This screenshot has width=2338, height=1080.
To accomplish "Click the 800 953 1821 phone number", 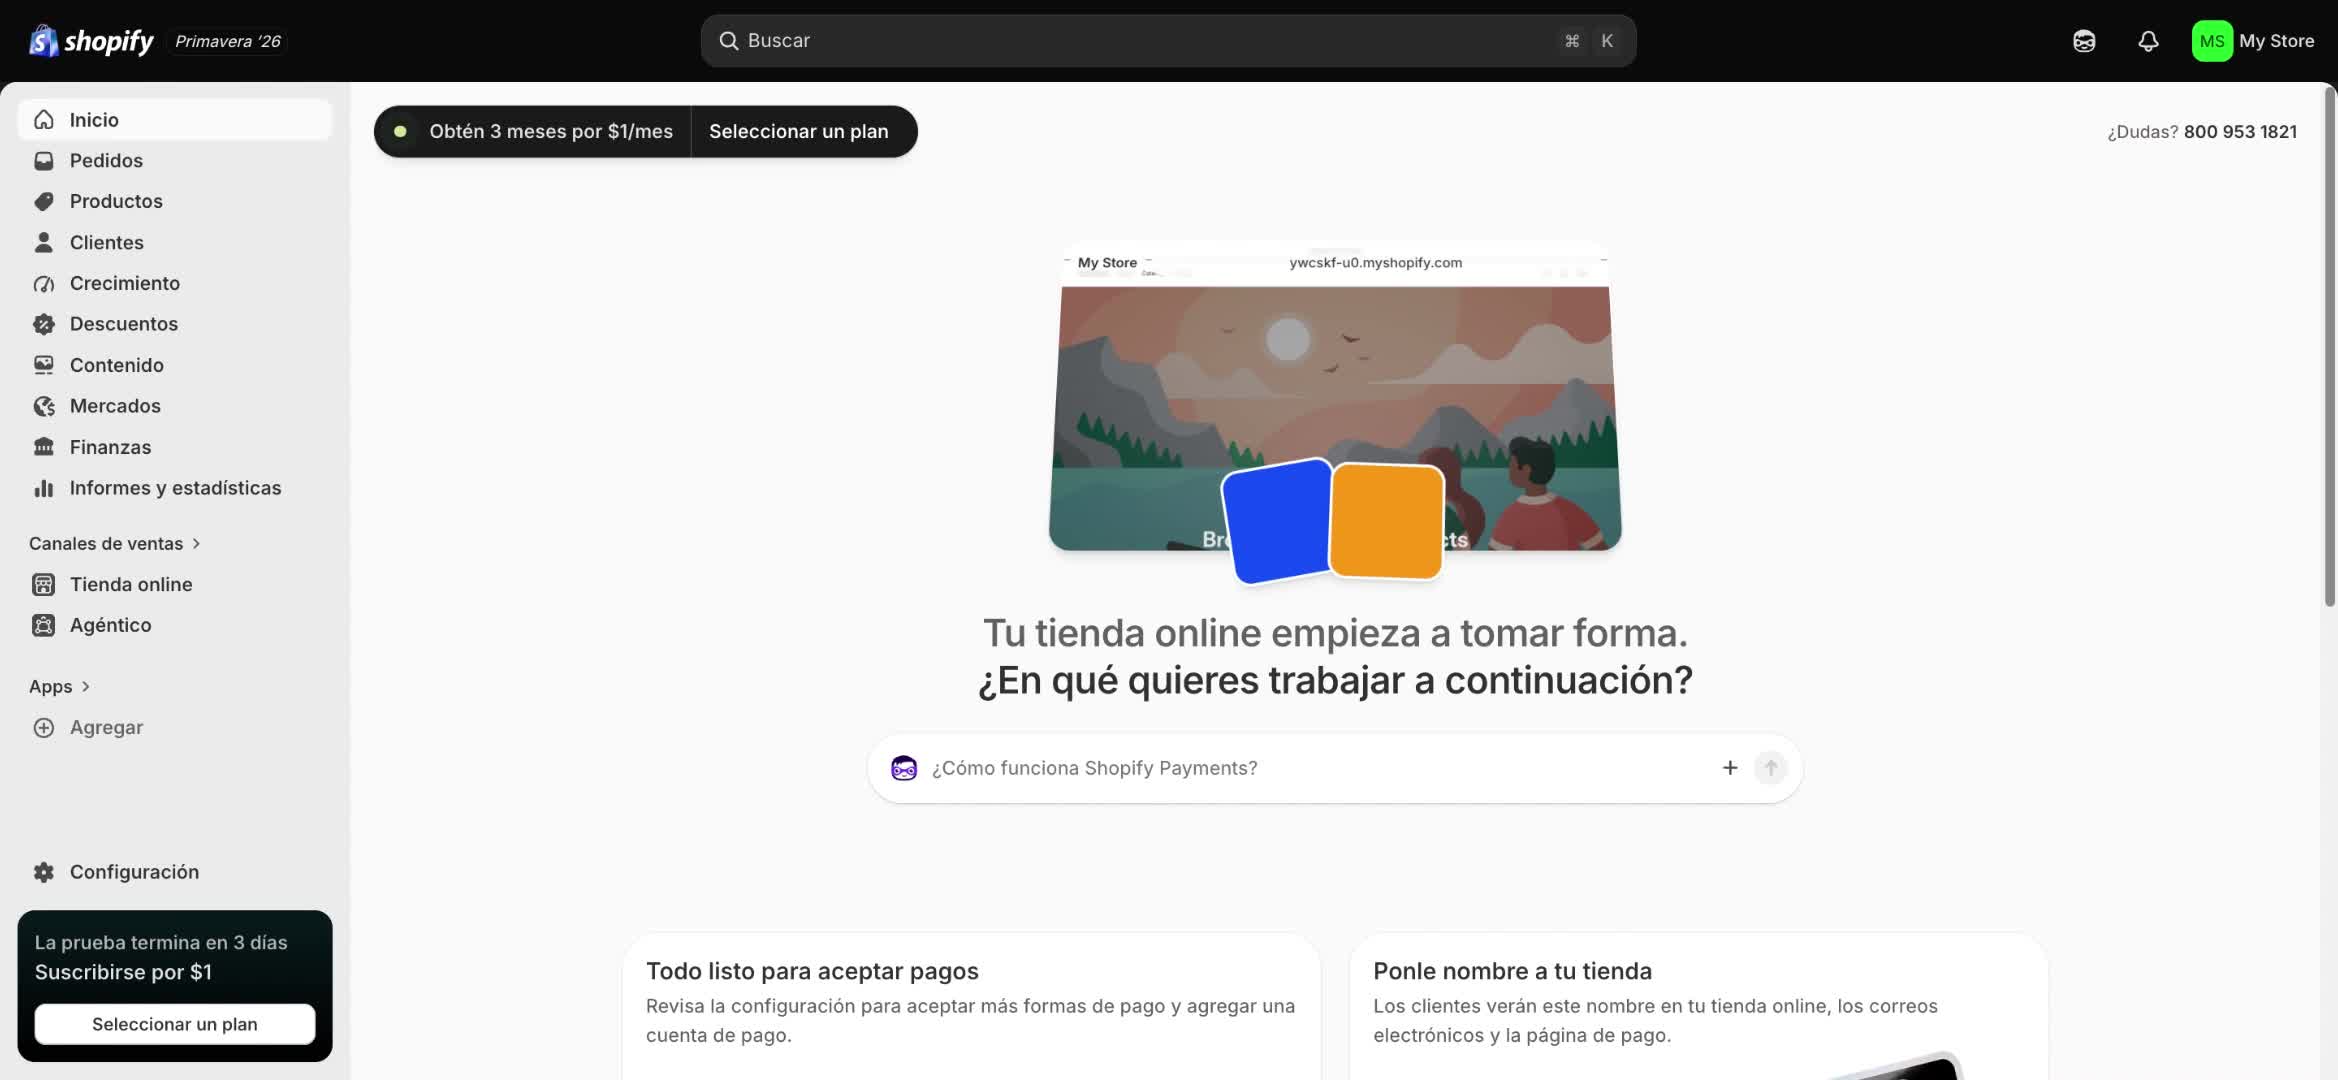I will point(2240,132).
